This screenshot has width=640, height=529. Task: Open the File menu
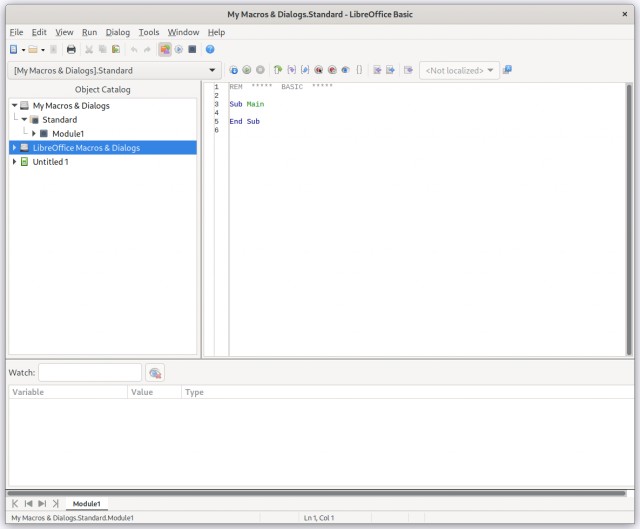coord(16,32)
